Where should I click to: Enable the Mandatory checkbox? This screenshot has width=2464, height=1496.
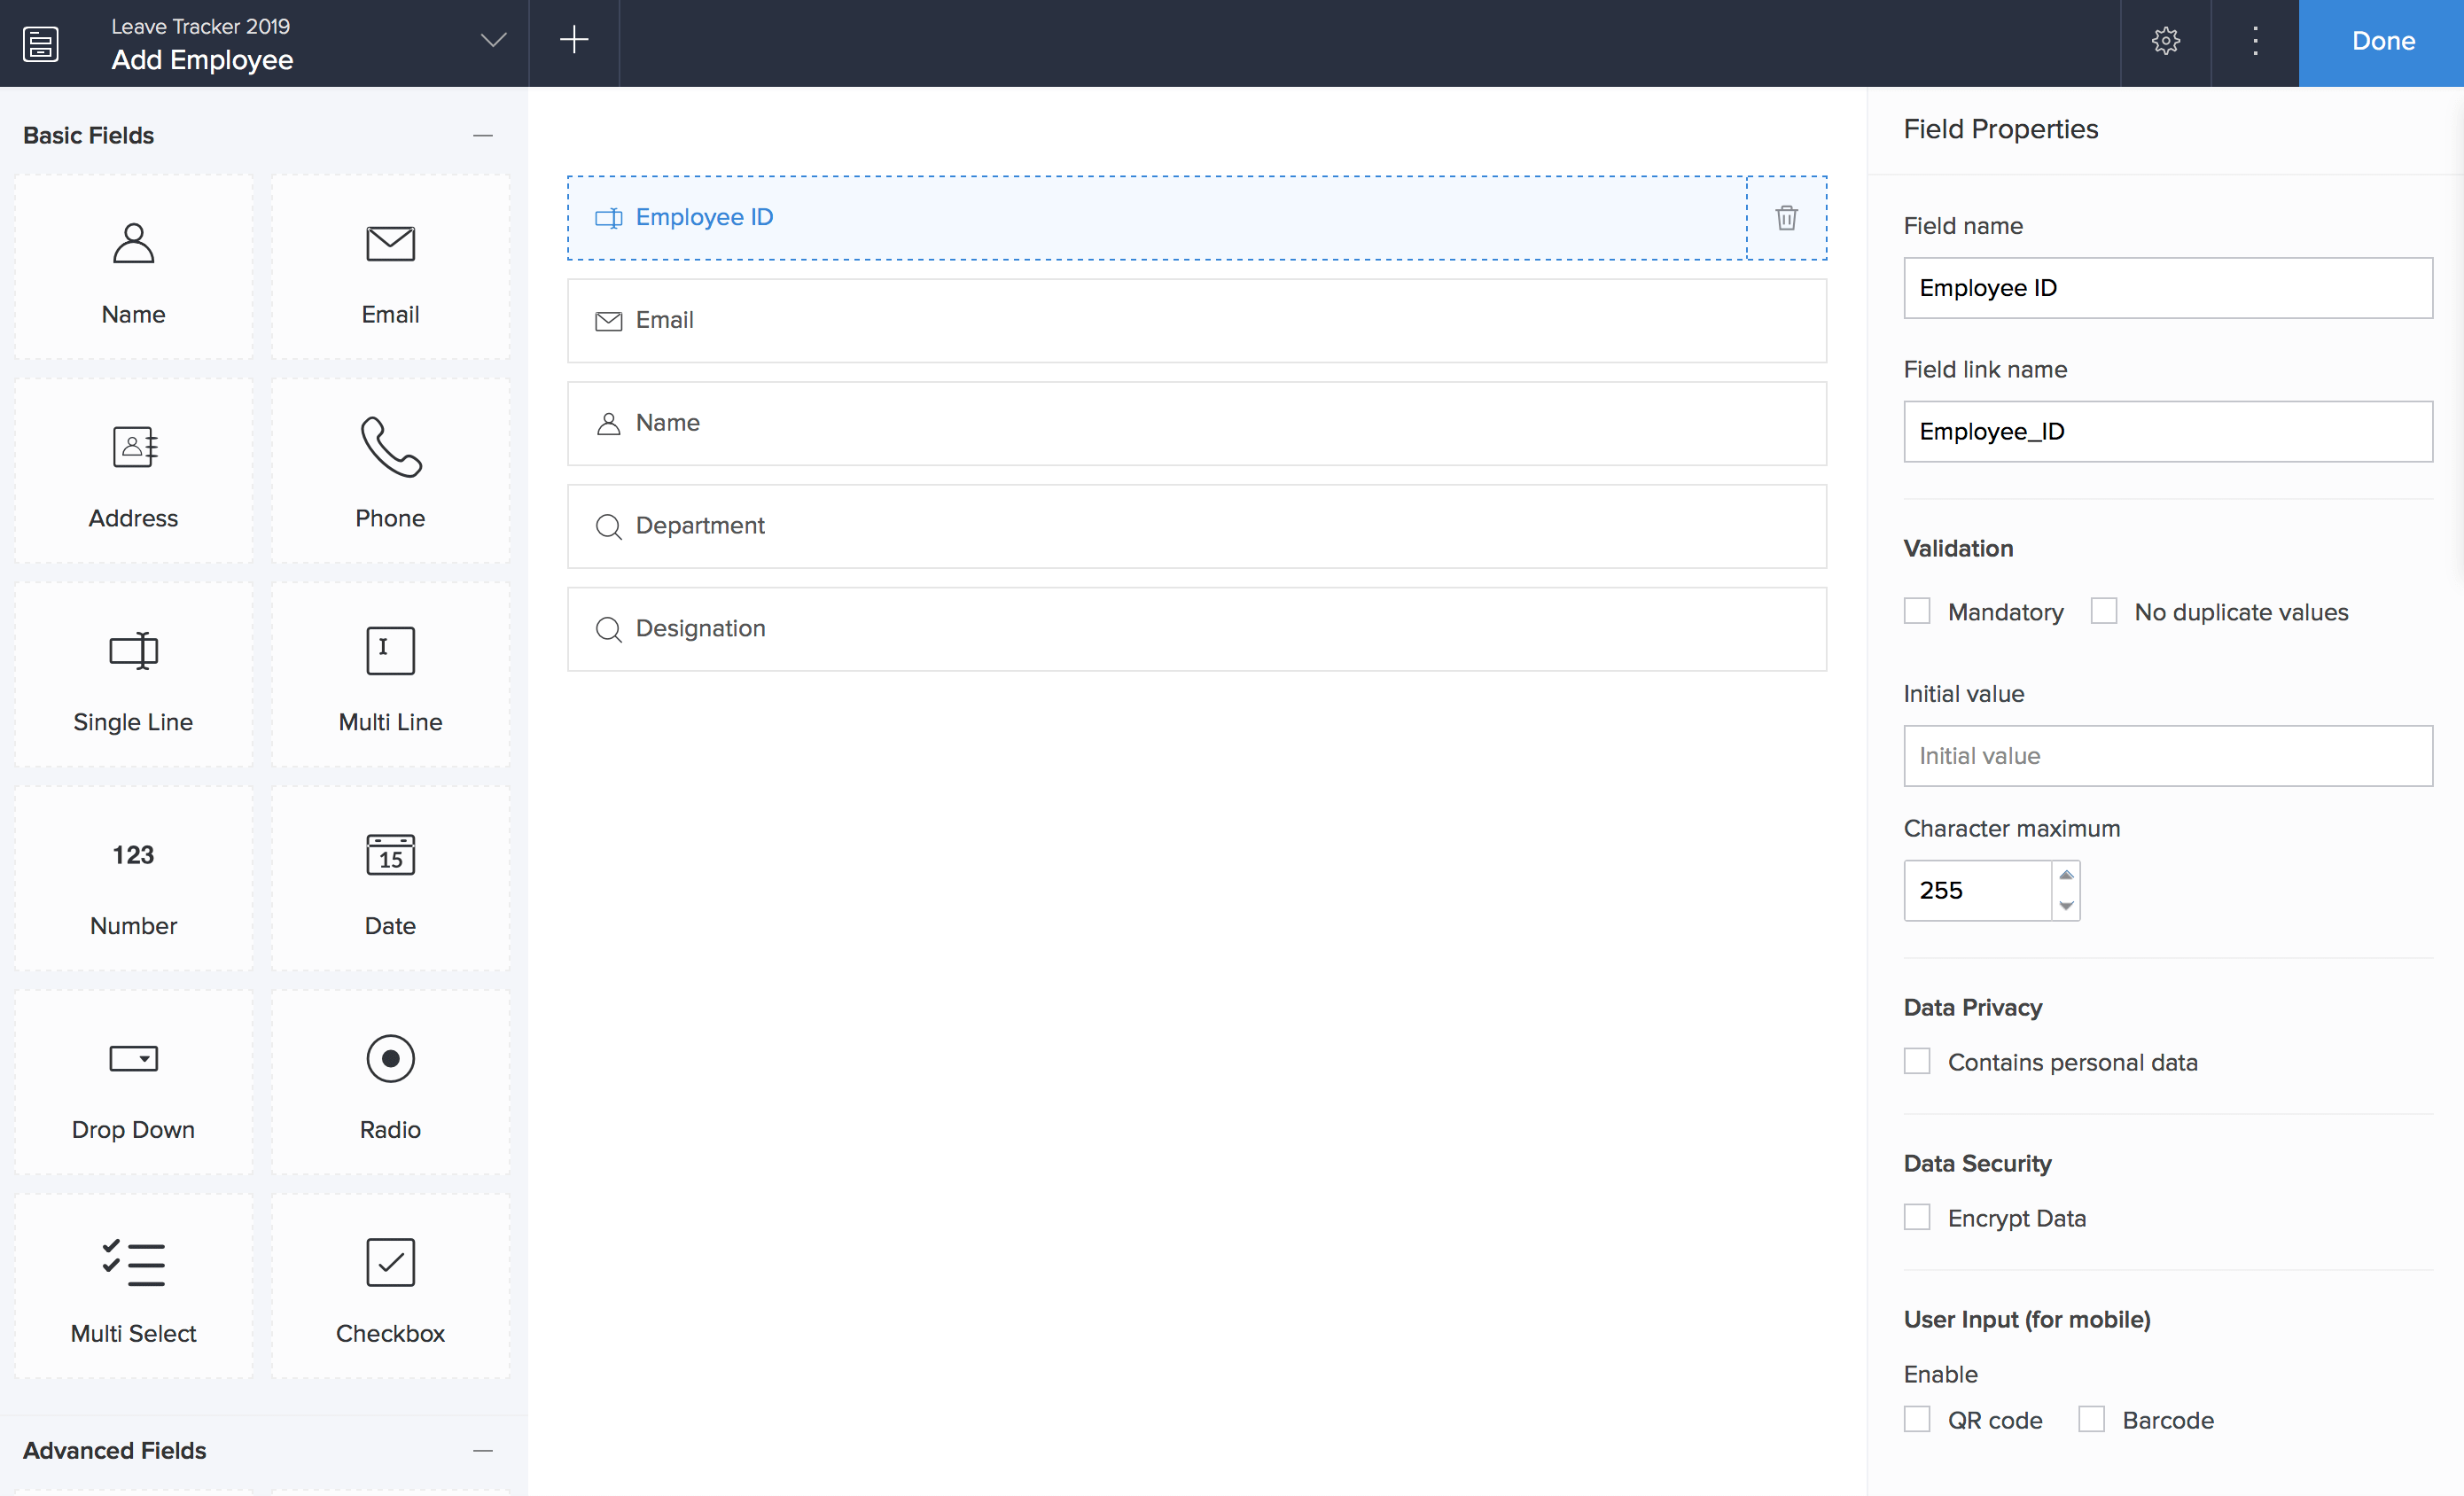click(x=1917, y=611)
